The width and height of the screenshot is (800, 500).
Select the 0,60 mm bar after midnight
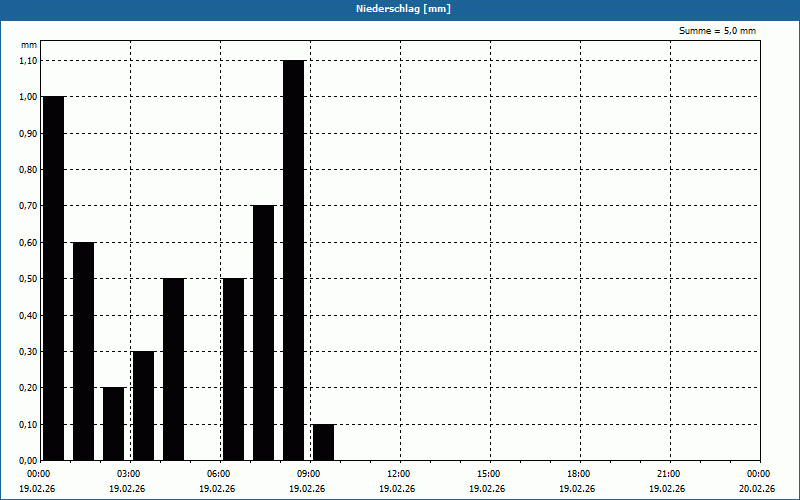pos(84,352)
